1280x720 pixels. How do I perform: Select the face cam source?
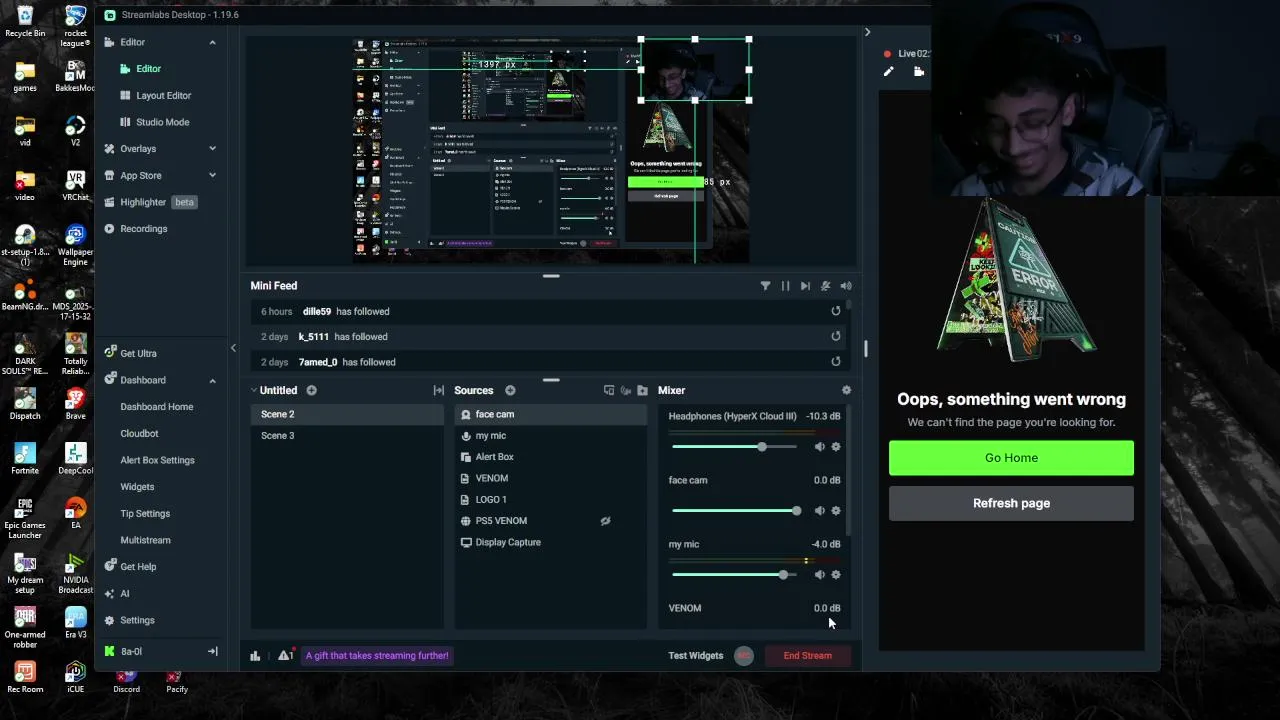(x=551, y=414)
